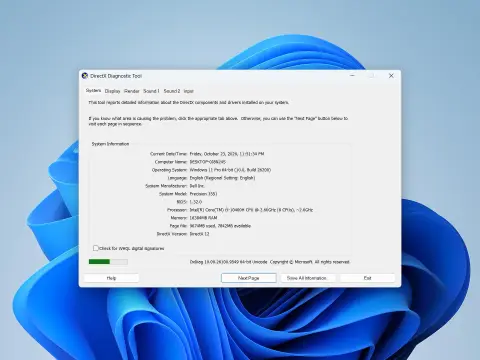
Task: Click the System Model Precision value
Action: (x=203, y=194)
